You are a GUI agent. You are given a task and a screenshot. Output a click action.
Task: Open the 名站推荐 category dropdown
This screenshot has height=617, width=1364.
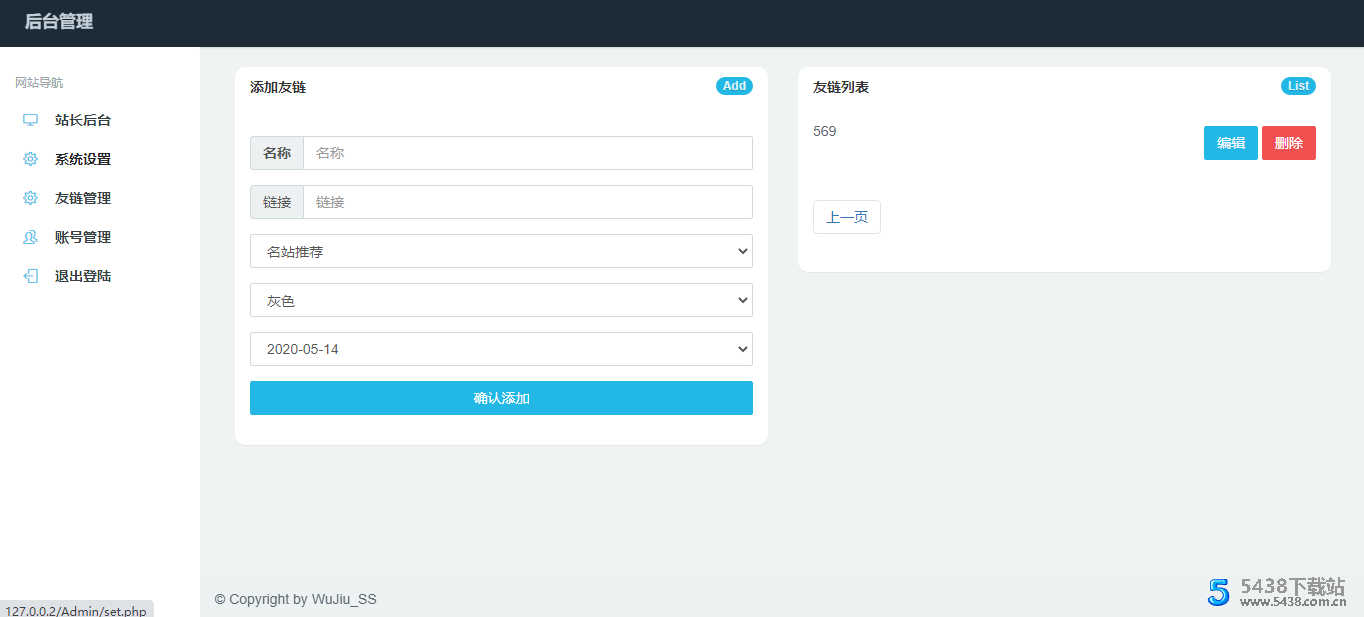pyautogui.click(x=501, y=251)
